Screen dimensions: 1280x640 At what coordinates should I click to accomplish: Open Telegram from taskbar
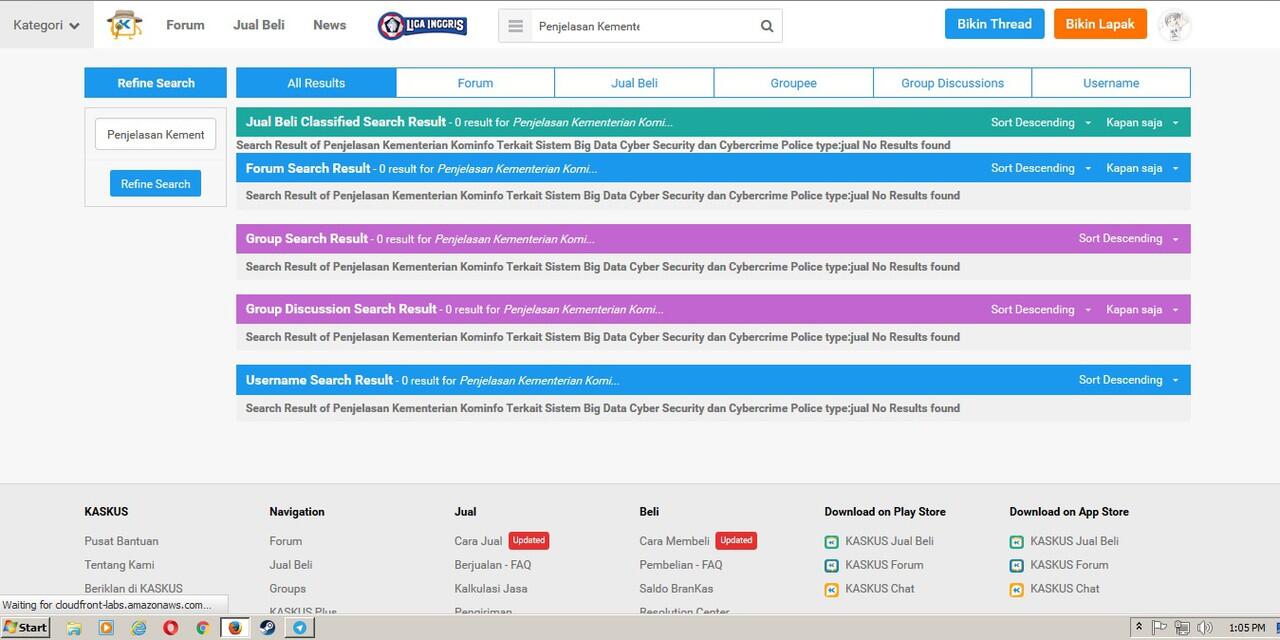coord(299,628)
